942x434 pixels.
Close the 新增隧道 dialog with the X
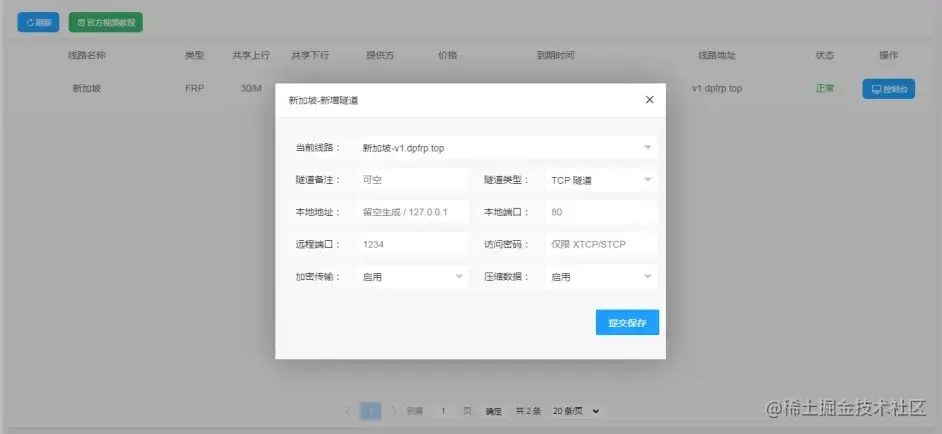coord(649,100)
